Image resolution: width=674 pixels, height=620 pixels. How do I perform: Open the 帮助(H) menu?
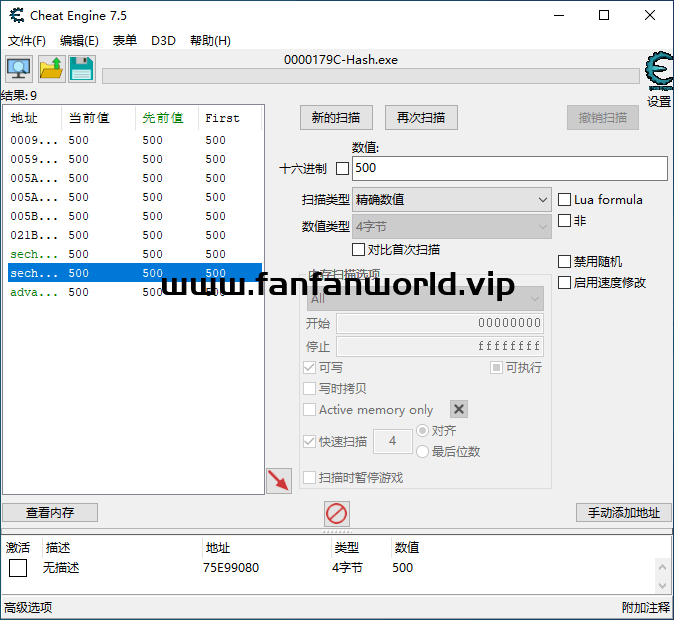pyautogui.click(x=210, y=41)
